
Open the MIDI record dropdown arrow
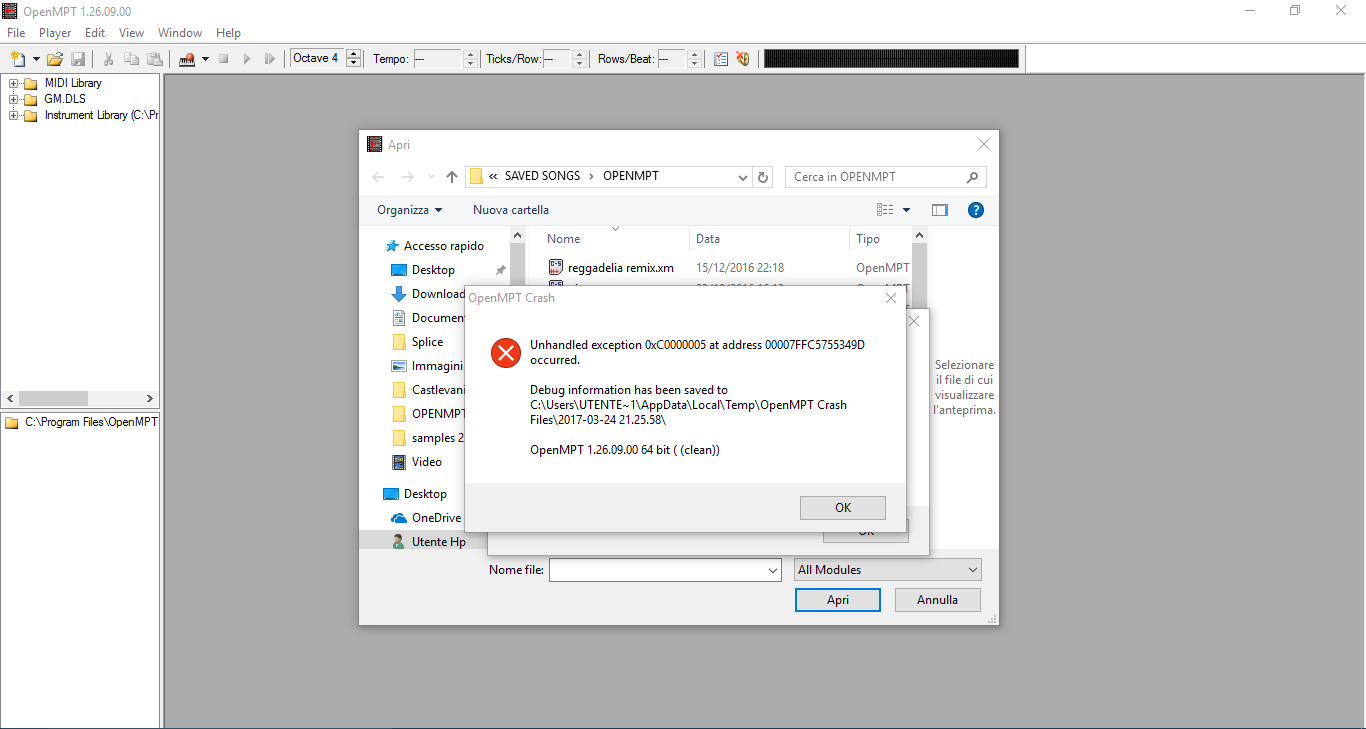(205, 59)
